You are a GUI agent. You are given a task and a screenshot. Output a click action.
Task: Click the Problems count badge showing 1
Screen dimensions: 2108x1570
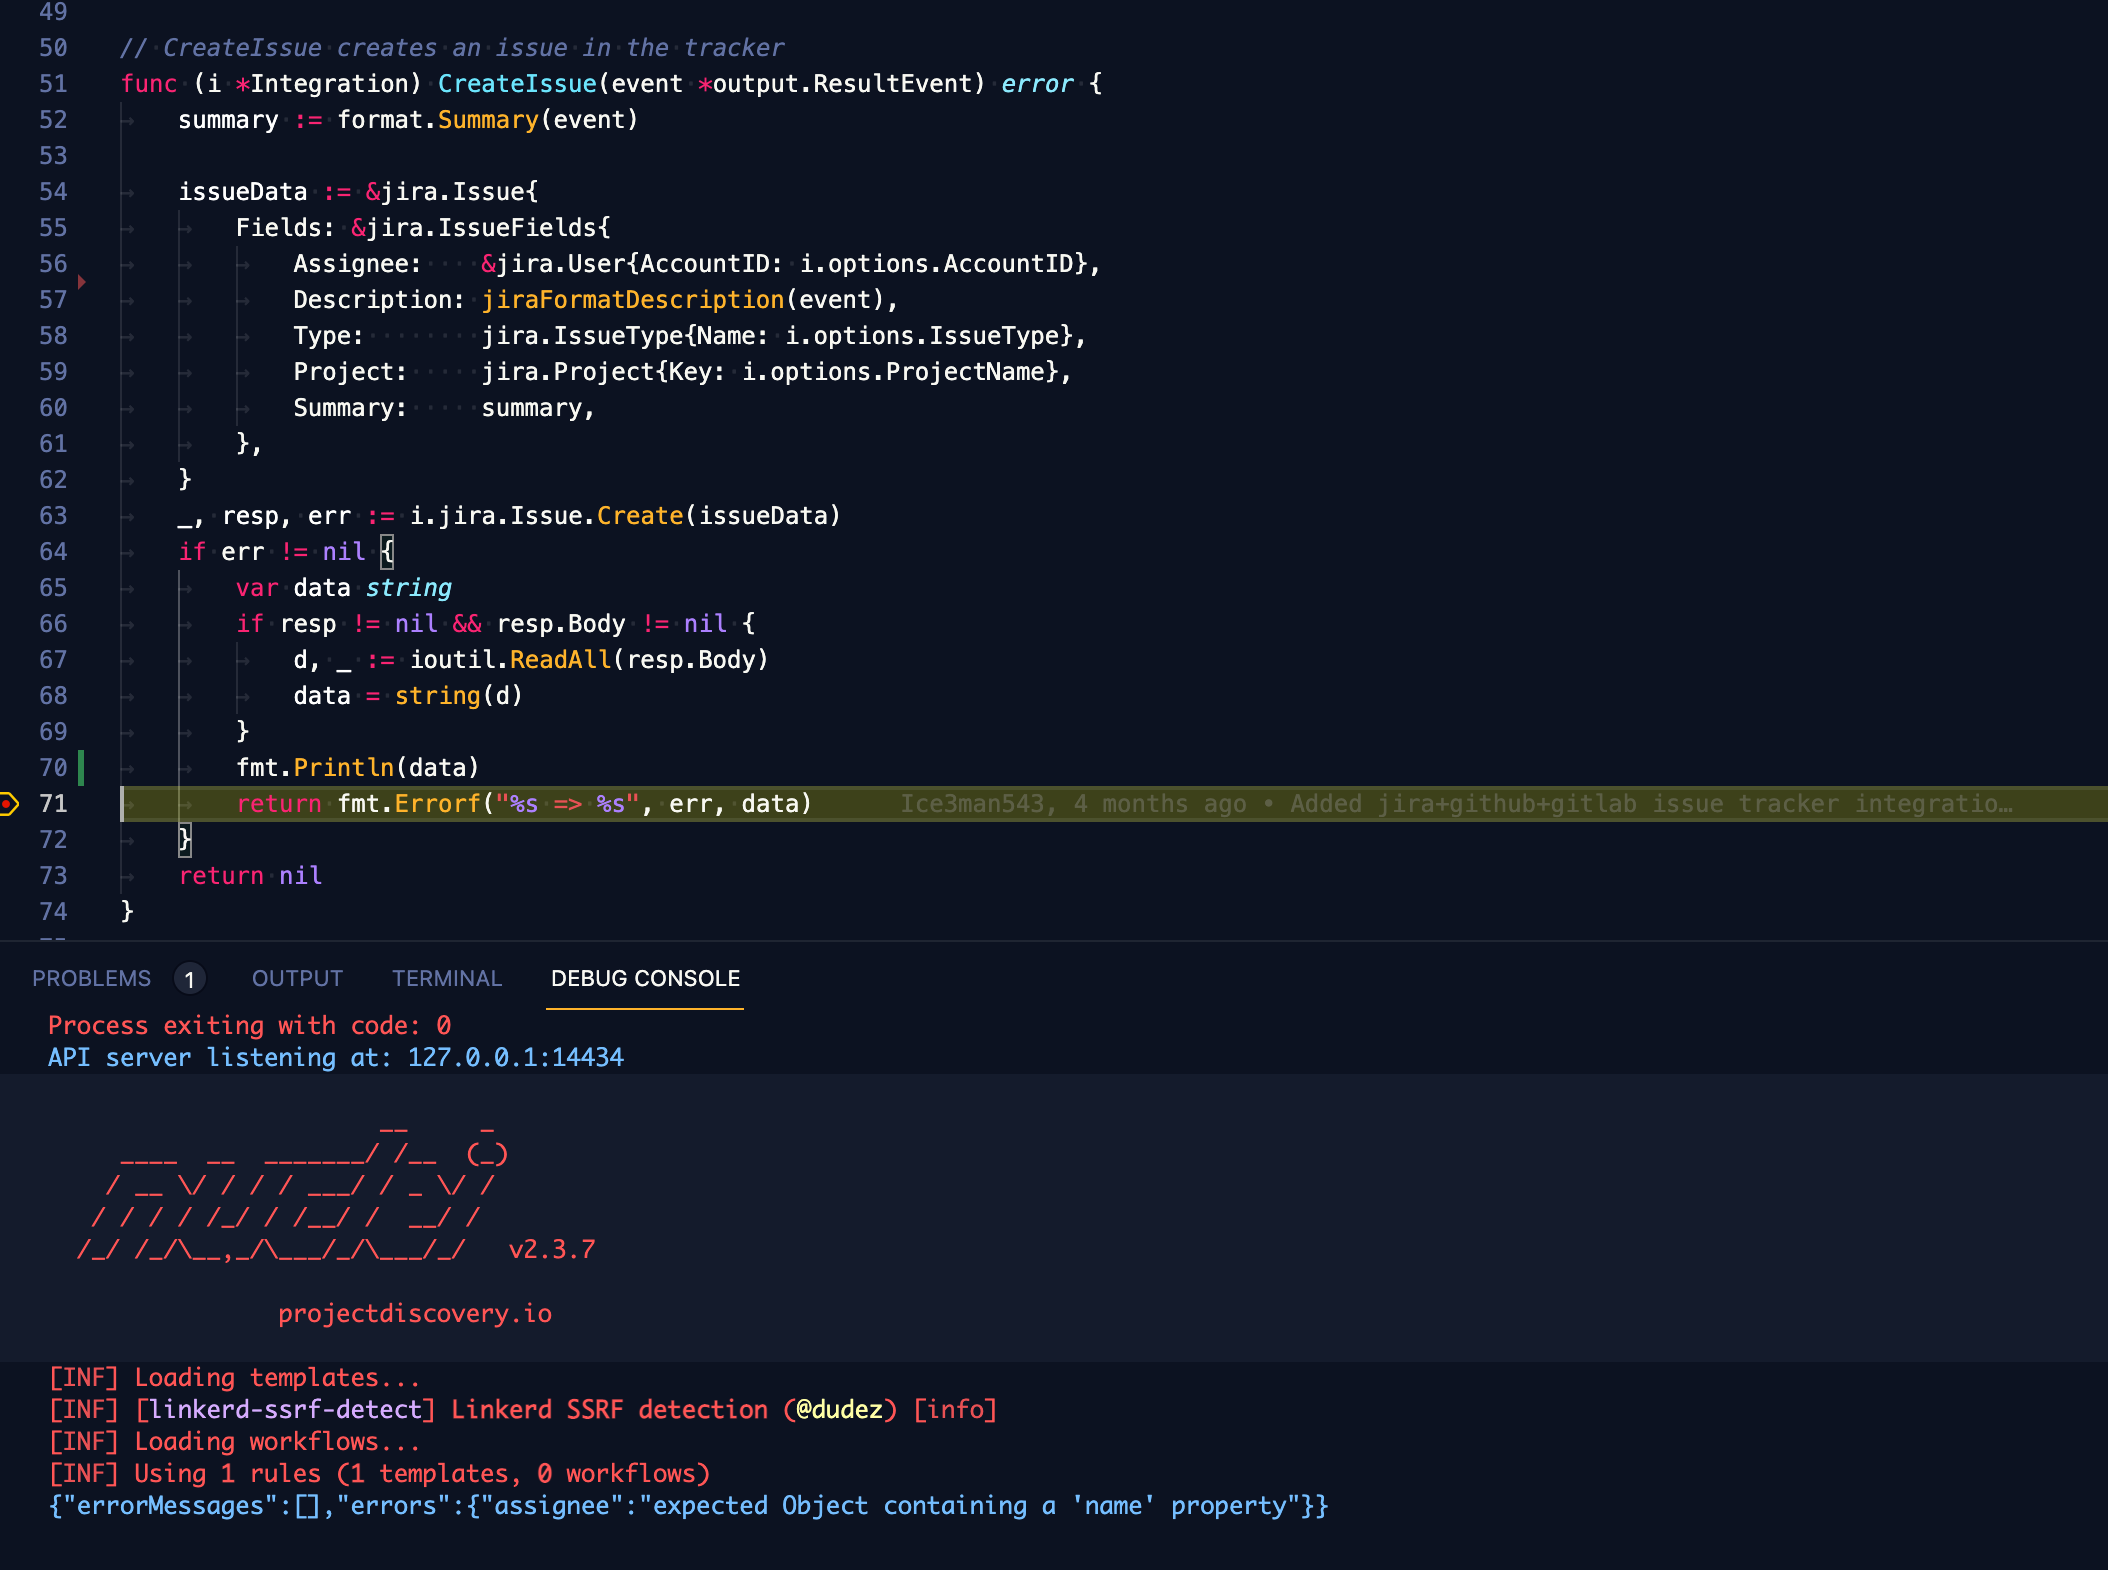pos(189,979)
